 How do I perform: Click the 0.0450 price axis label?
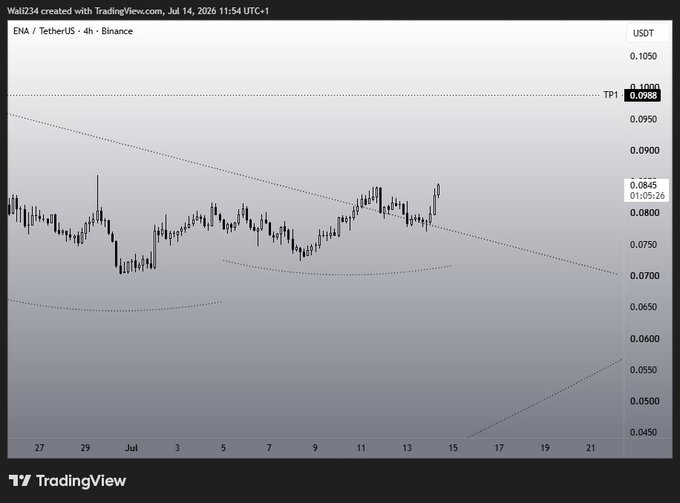[x=644, y=432]
